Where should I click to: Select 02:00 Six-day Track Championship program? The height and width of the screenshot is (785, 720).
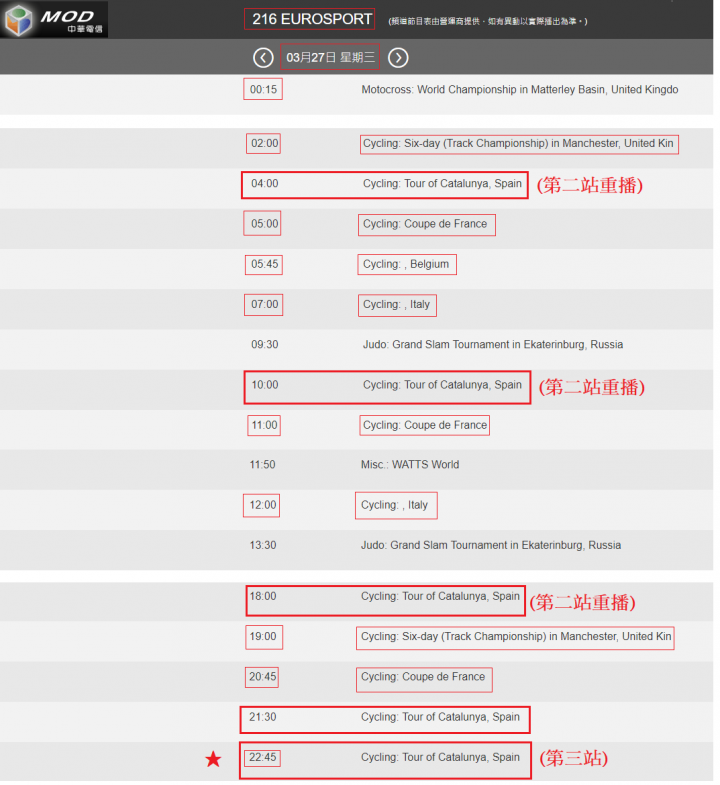point(356,148)
